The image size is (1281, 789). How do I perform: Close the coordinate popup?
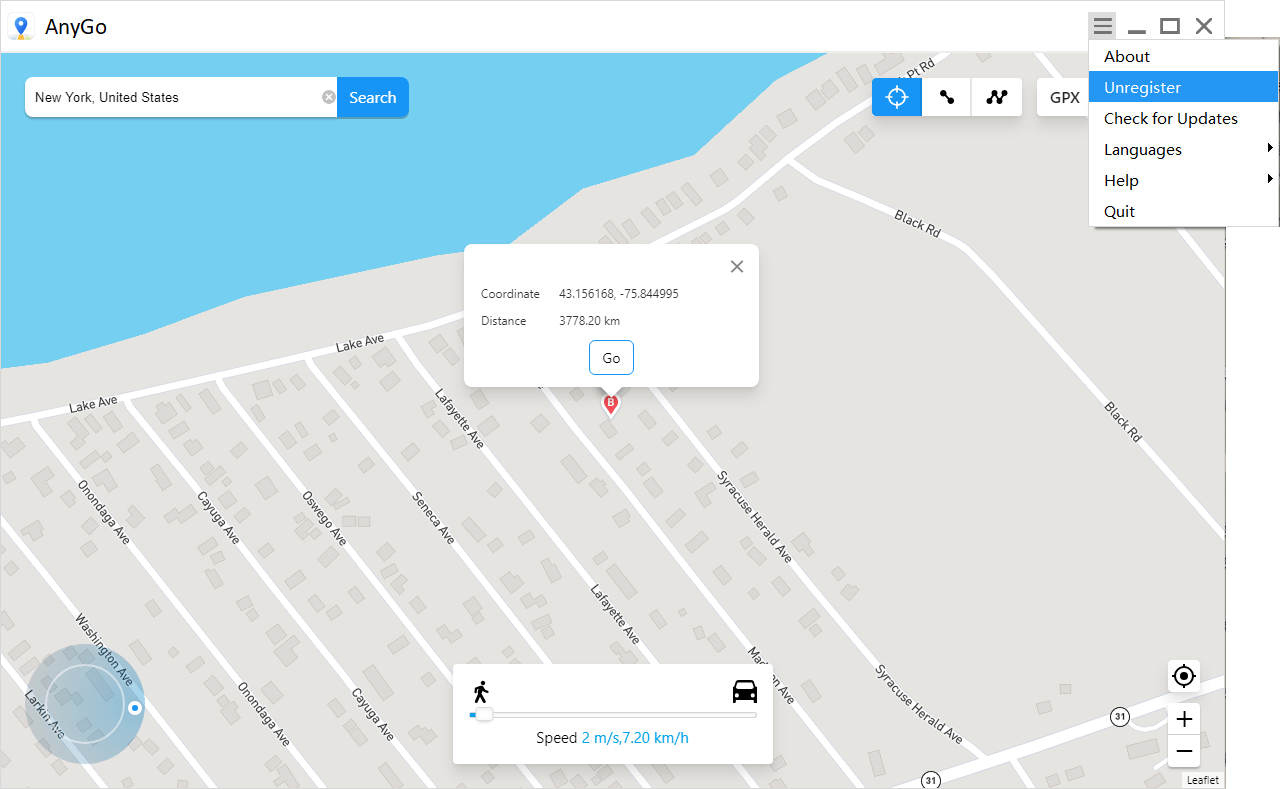[737, 266]
